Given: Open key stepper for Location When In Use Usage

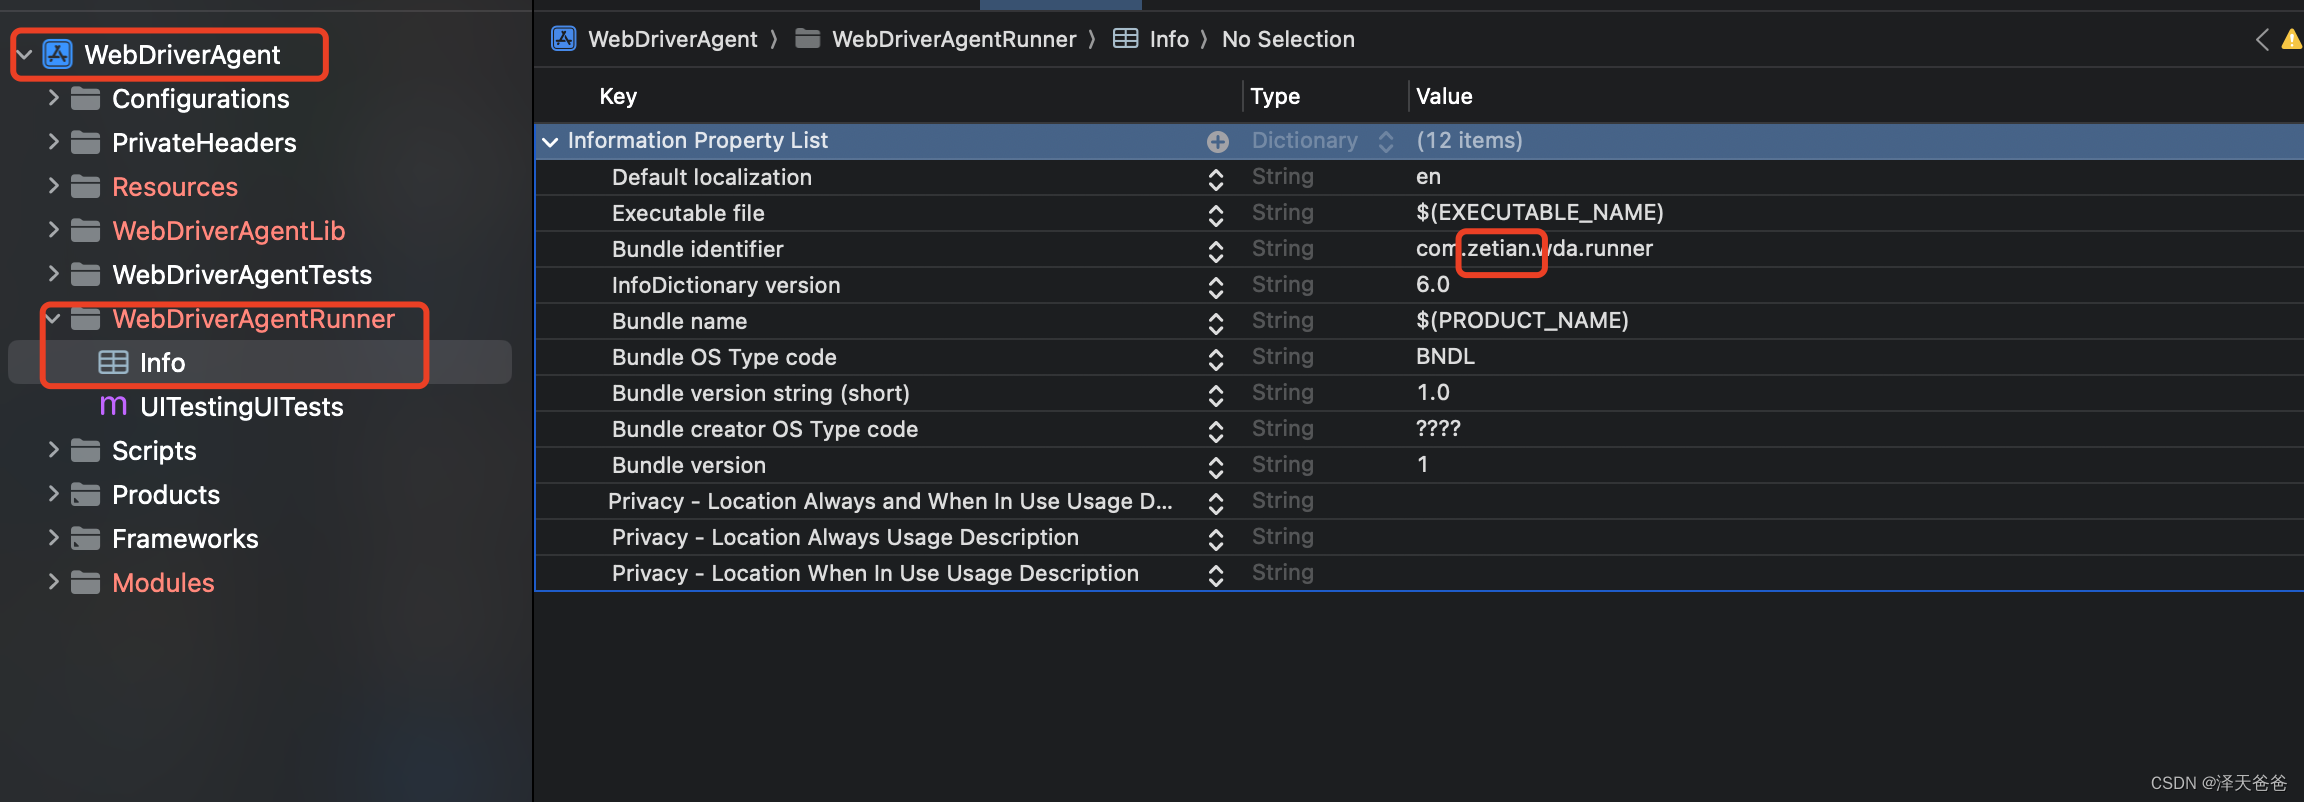Looking at the screenshot, I should click(1216, 575).
